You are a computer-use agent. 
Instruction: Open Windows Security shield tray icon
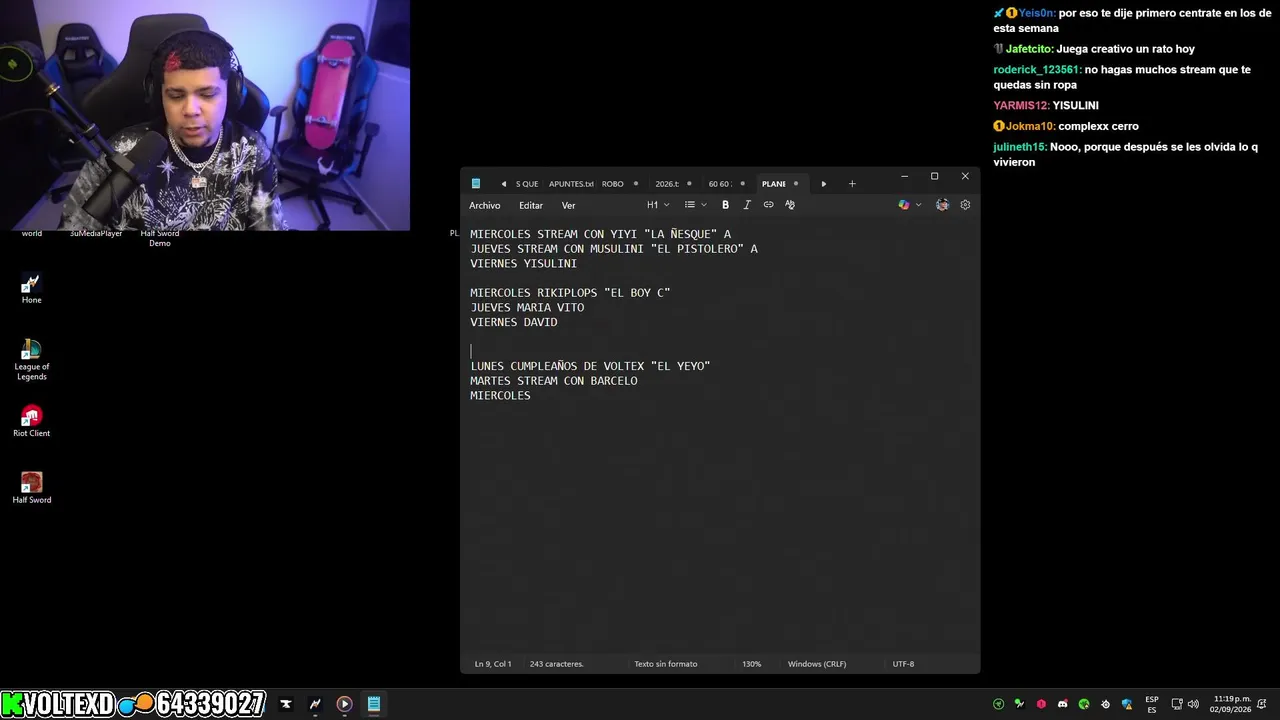coord(1127,704)
